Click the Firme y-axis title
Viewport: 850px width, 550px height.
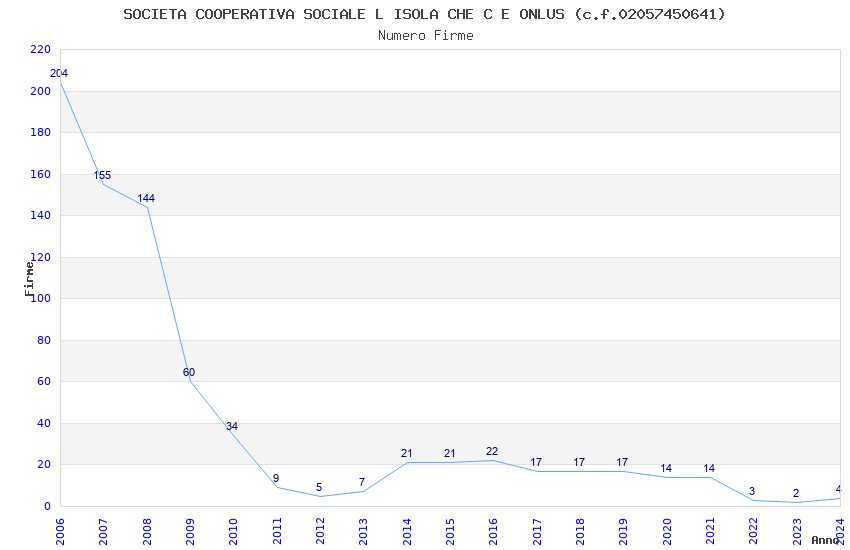(29, 279)
